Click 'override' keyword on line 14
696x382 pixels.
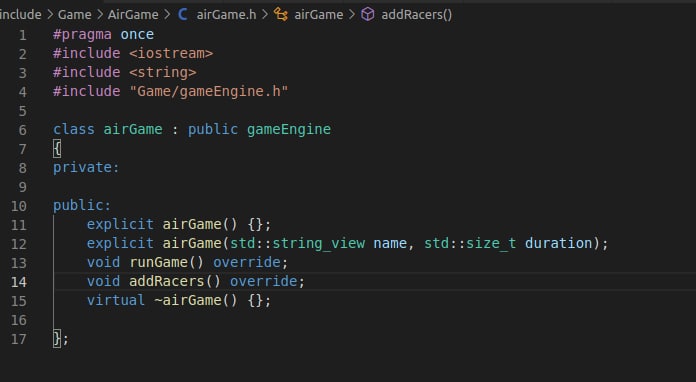264,281
